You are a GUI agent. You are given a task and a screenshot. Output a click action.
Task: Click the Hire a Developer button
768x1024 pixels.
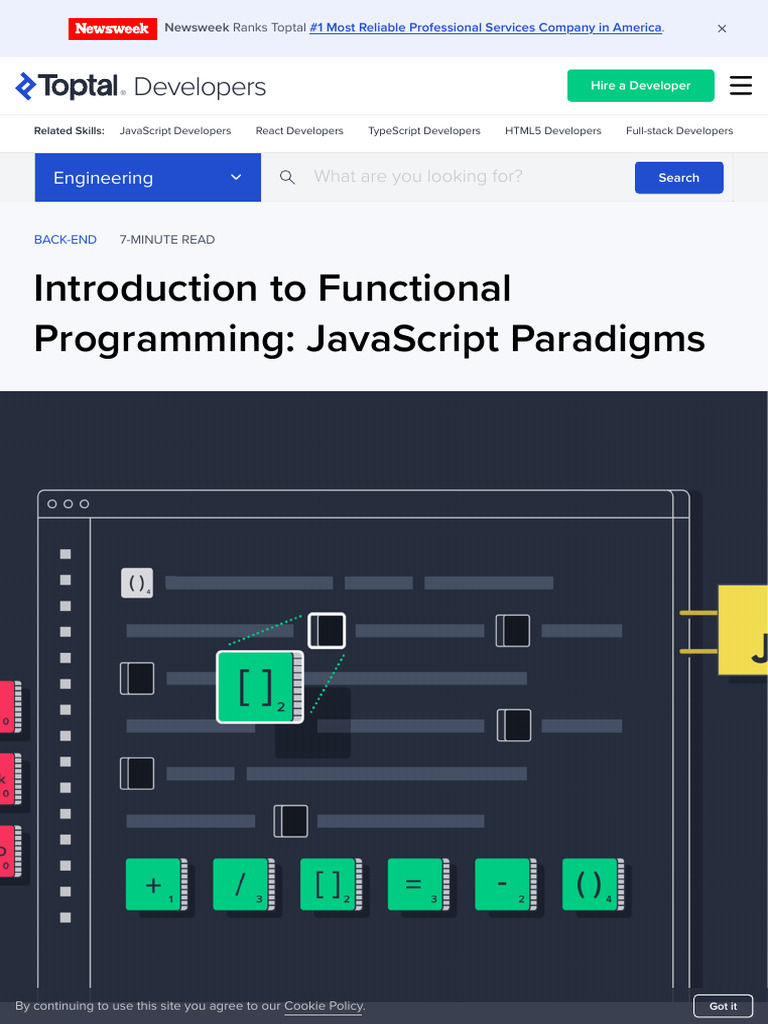[x=641, y=86]
